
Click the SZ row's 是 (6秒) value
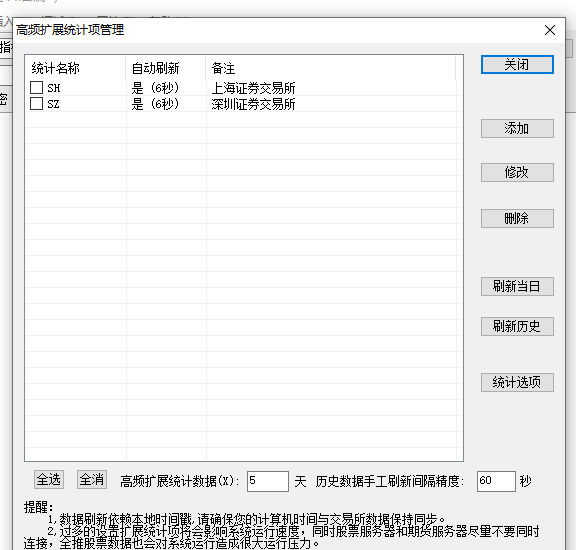point(155,104)
